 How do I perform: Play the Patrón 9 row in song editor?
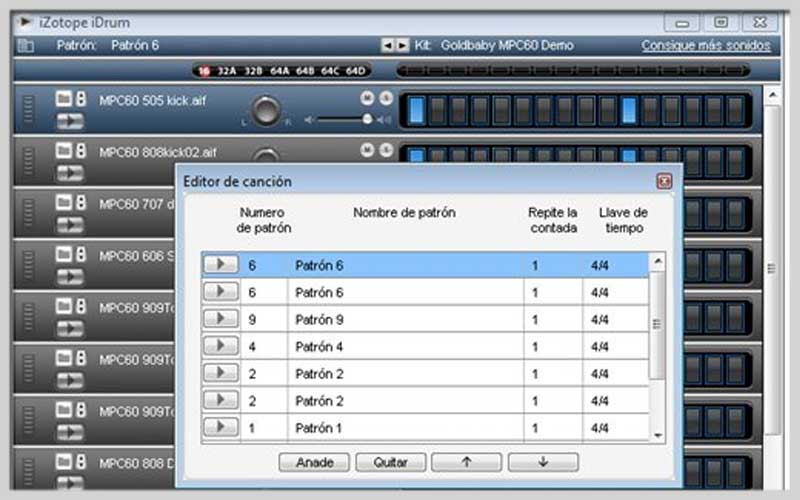[220, 318]
